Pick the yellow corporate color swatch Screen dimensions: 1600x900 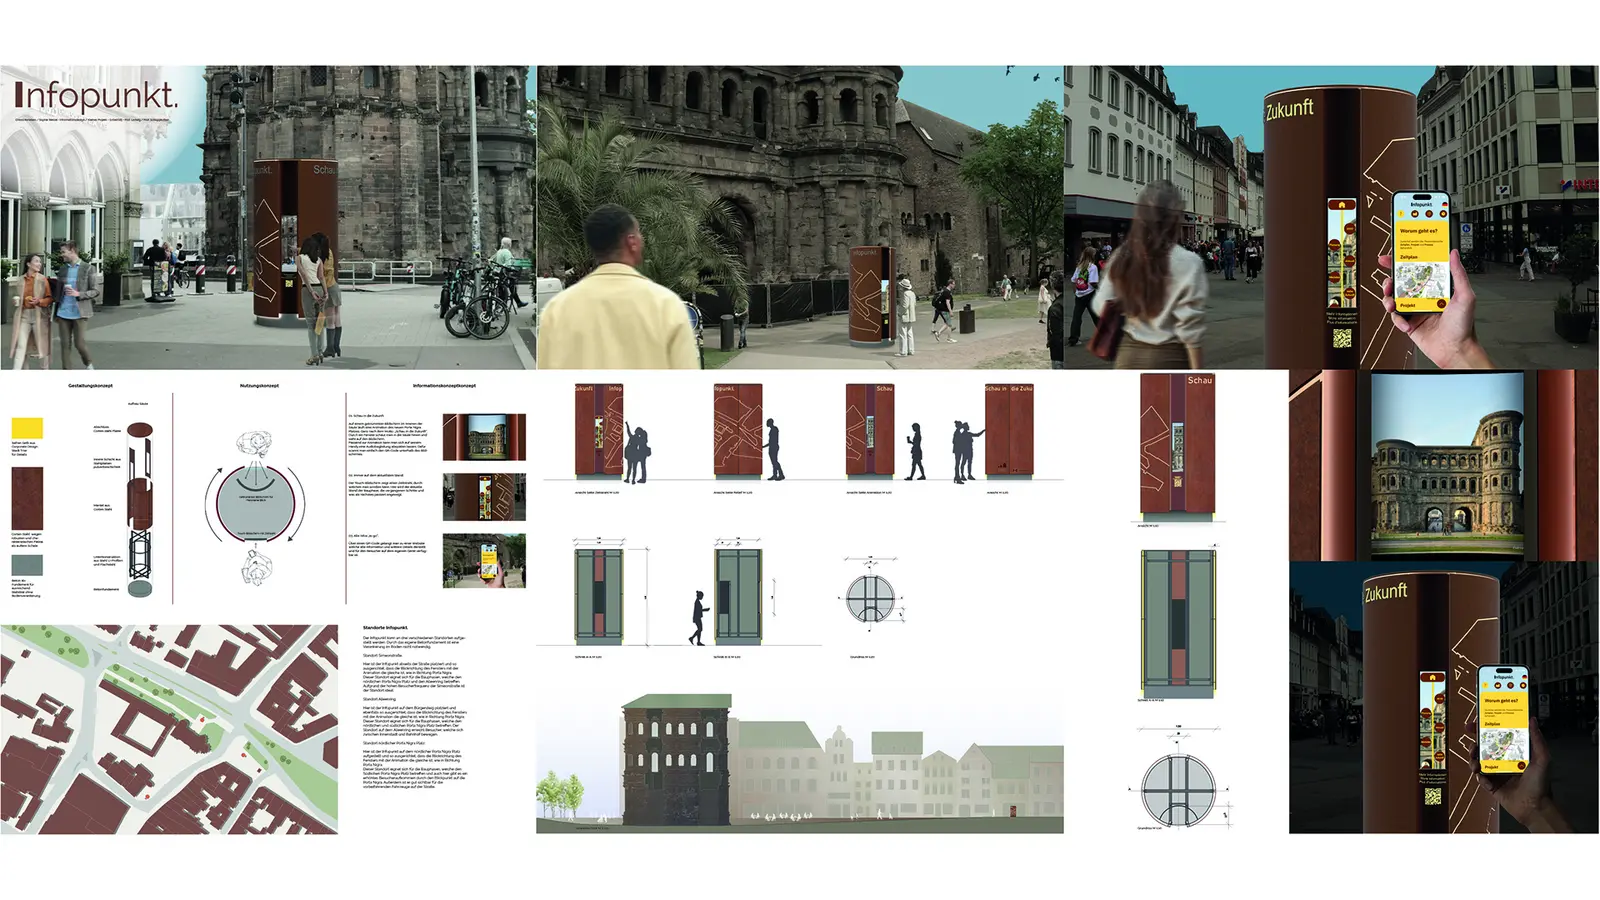click(27, 428)
